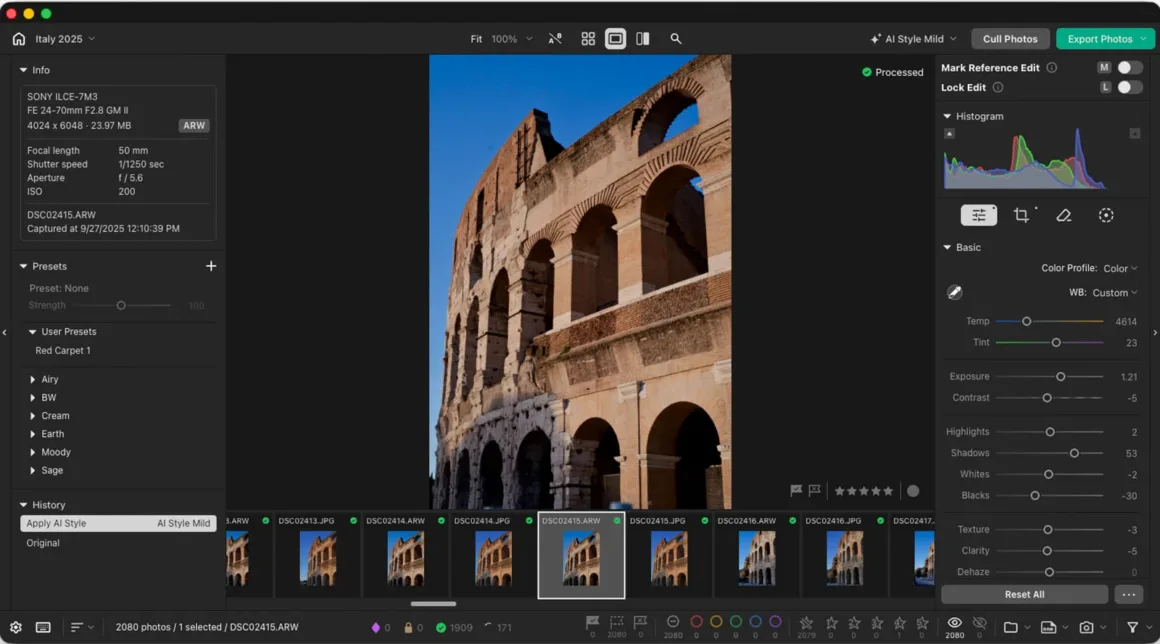Switch to grid view layout

588,39
